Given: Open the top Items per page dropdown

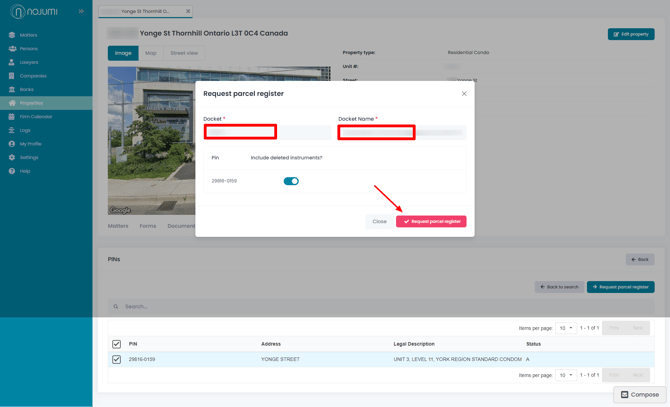Looking at the screenshot, I should (566, 328).
